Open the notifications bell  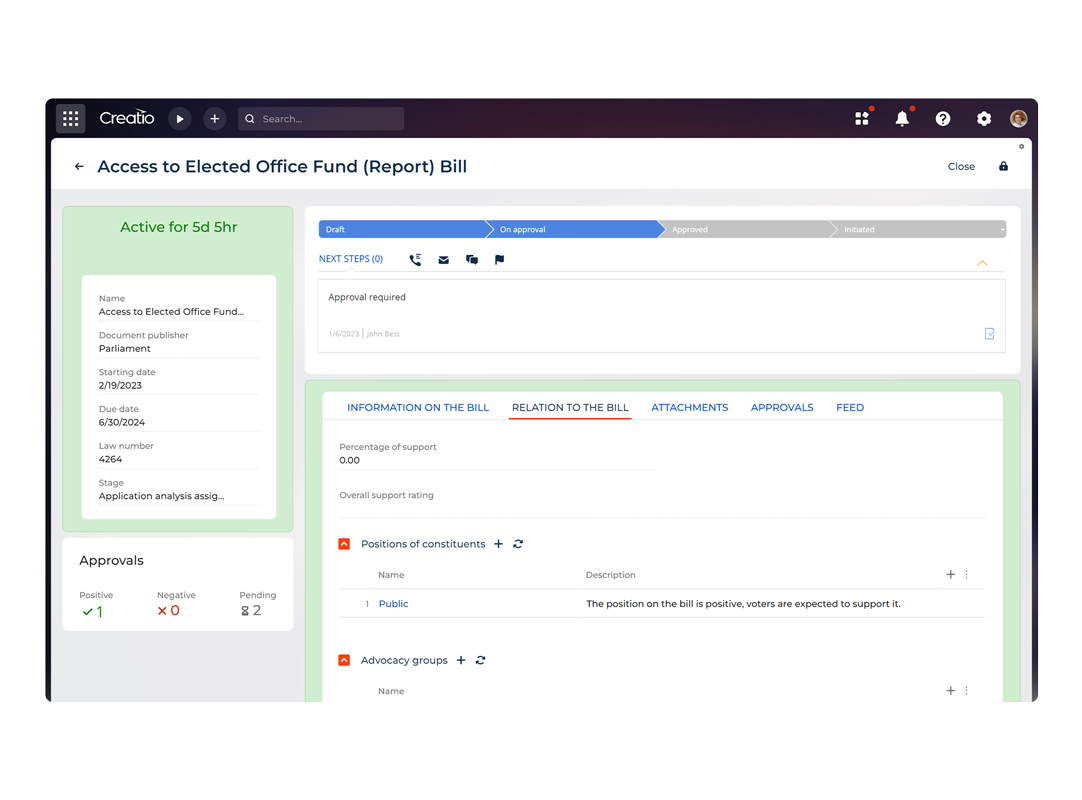pyautogui.click(x=902, y=119)
